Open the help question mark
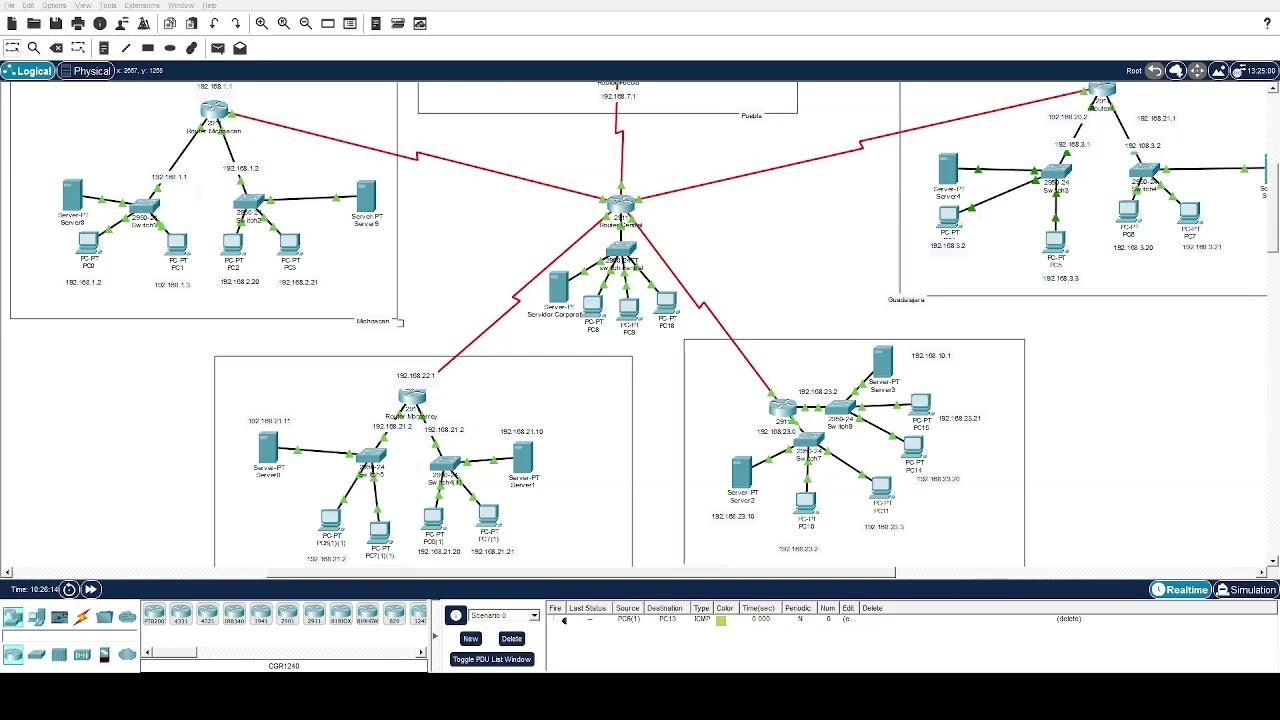This screenshot has height=720, width=1280. [x=1267, y=23]
